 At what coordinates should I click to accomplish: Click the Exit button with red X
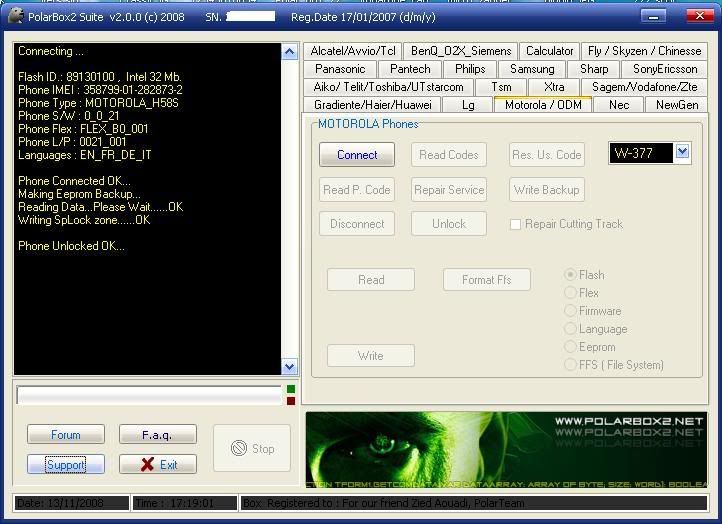pyautogui.click(x=158, y=465)
